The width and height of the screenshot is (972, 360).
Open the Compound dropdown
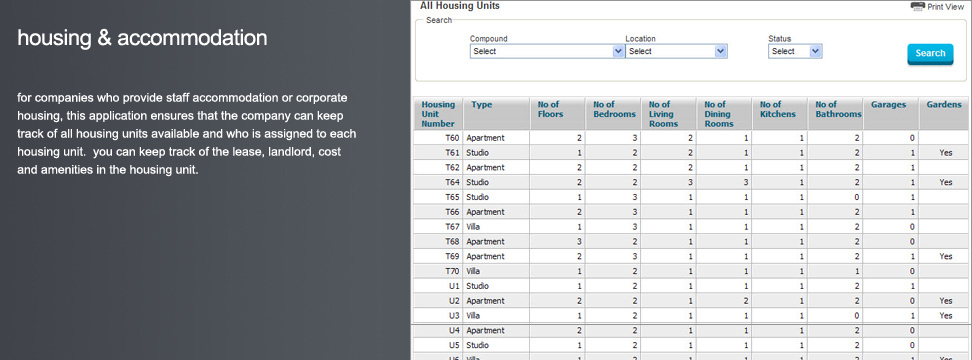[x=547, y=51]
